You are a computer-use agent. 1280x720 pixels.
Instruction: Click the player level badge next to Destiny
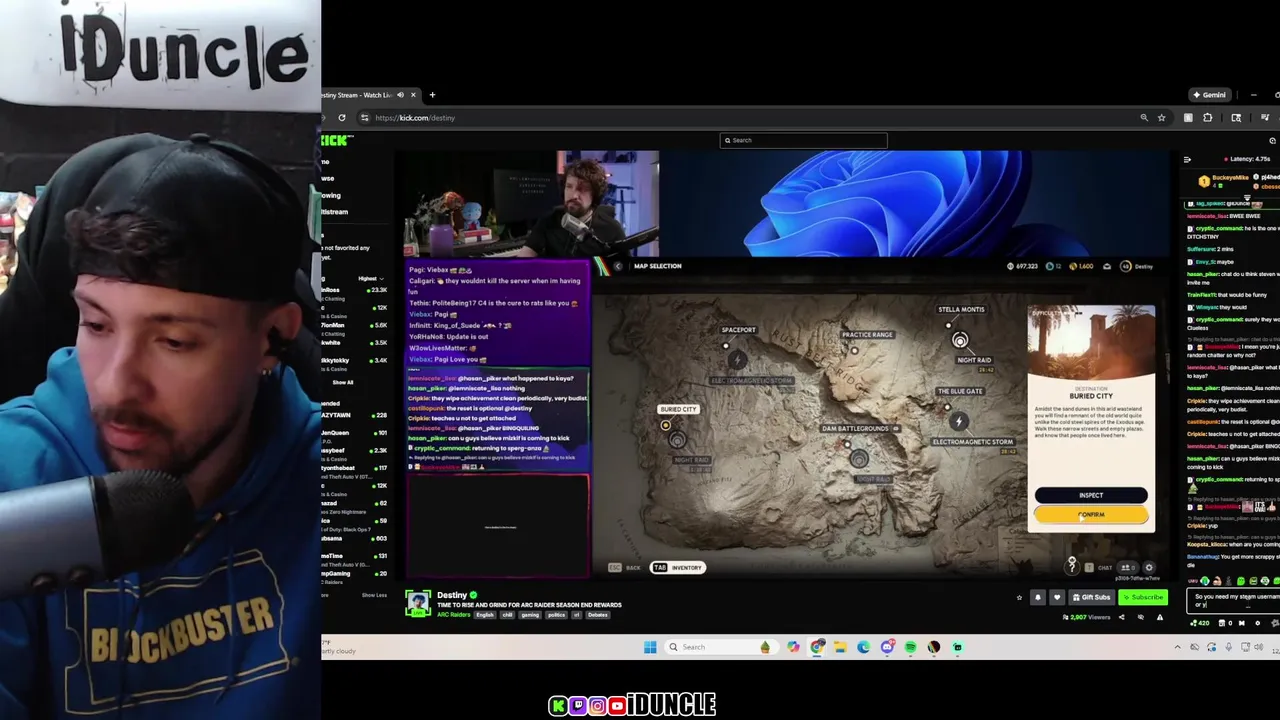[1126, 266]
